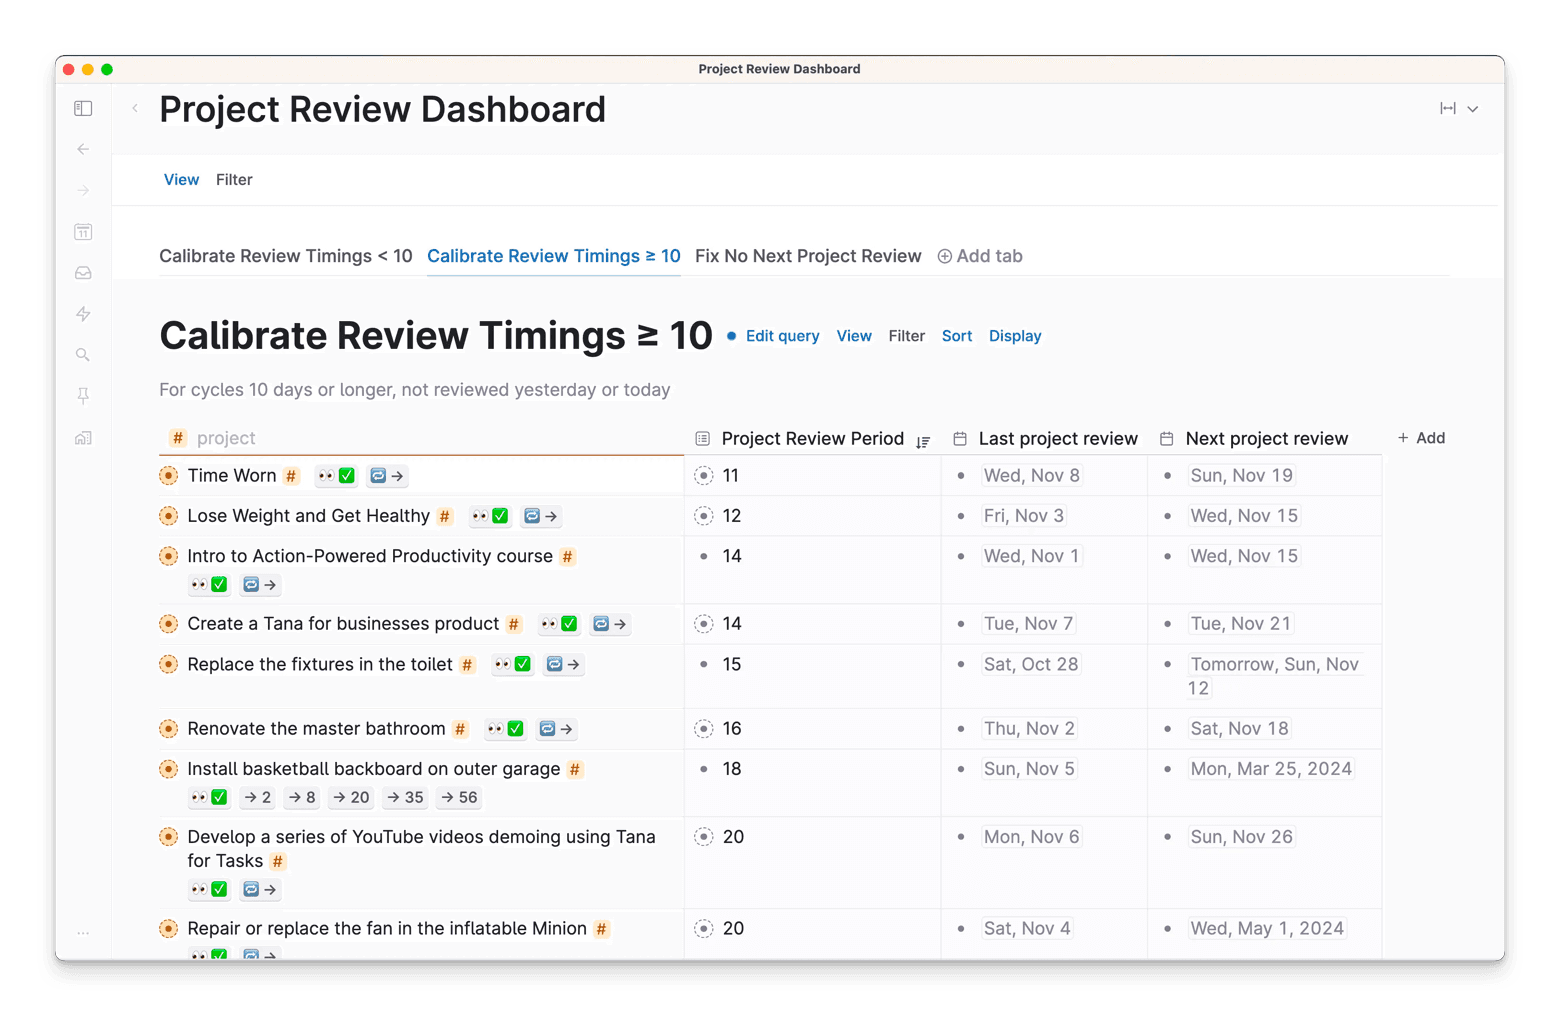Click the Next project review column header
The height and width of the screenshot is (1016, 1560).
1267,438
